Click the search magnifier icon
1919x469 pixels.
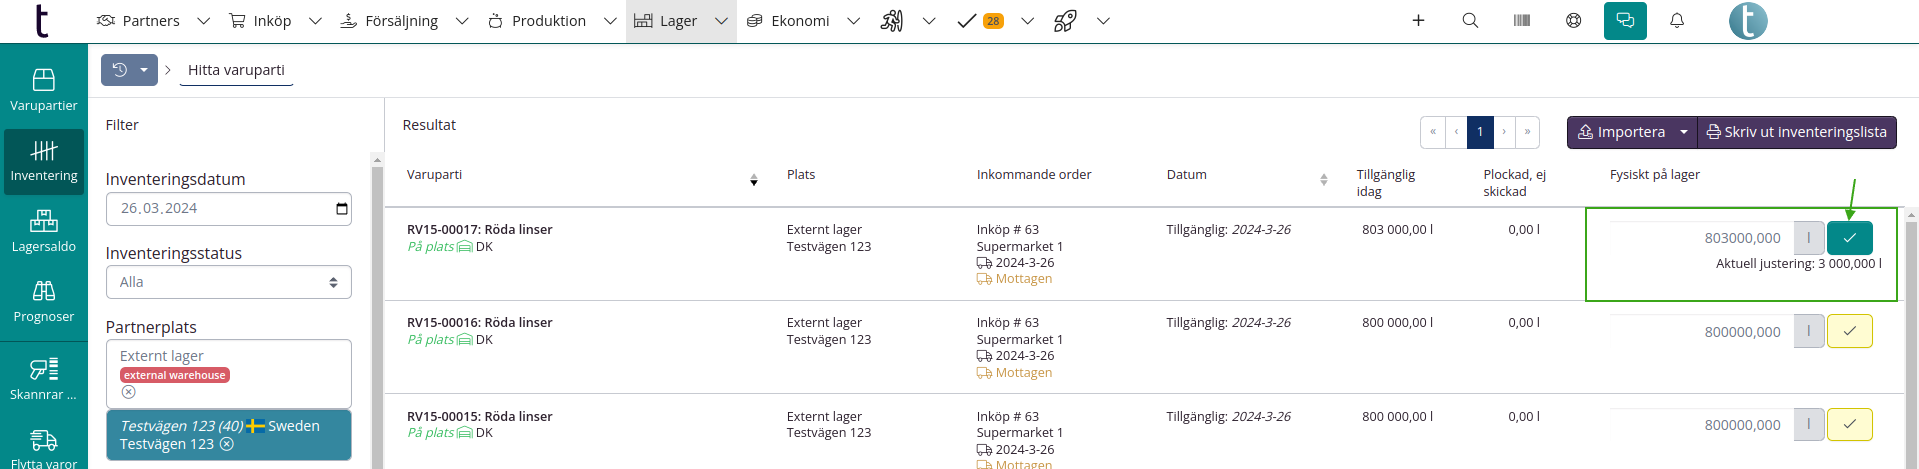pos(1470,20)
